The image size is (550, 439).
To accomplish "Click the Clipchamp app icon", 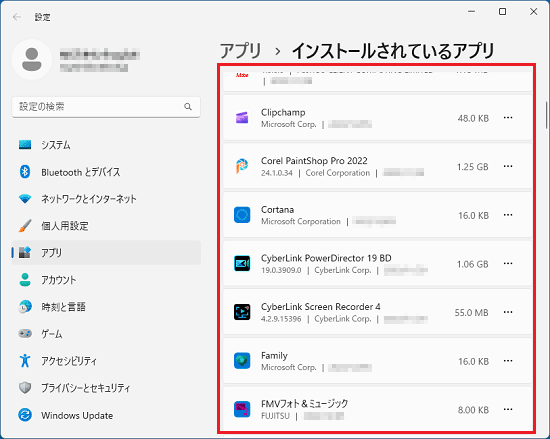I will tap(242, 118).
